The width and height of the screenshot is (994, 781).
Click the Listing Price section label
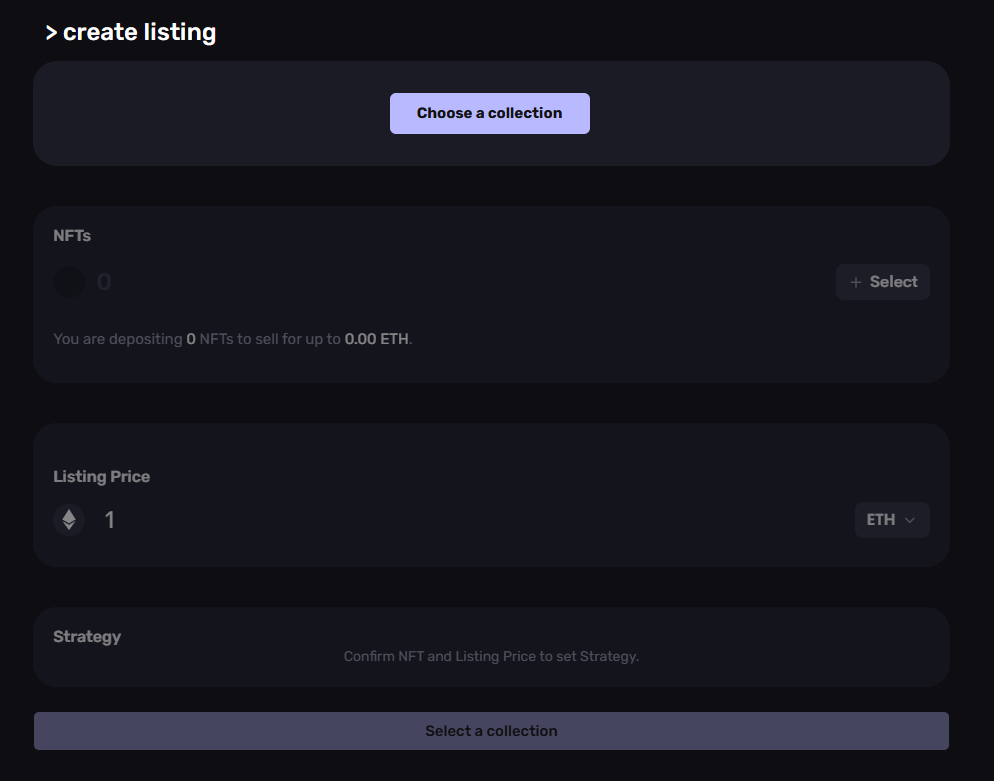pyautogui.click(x=101, y=477)
